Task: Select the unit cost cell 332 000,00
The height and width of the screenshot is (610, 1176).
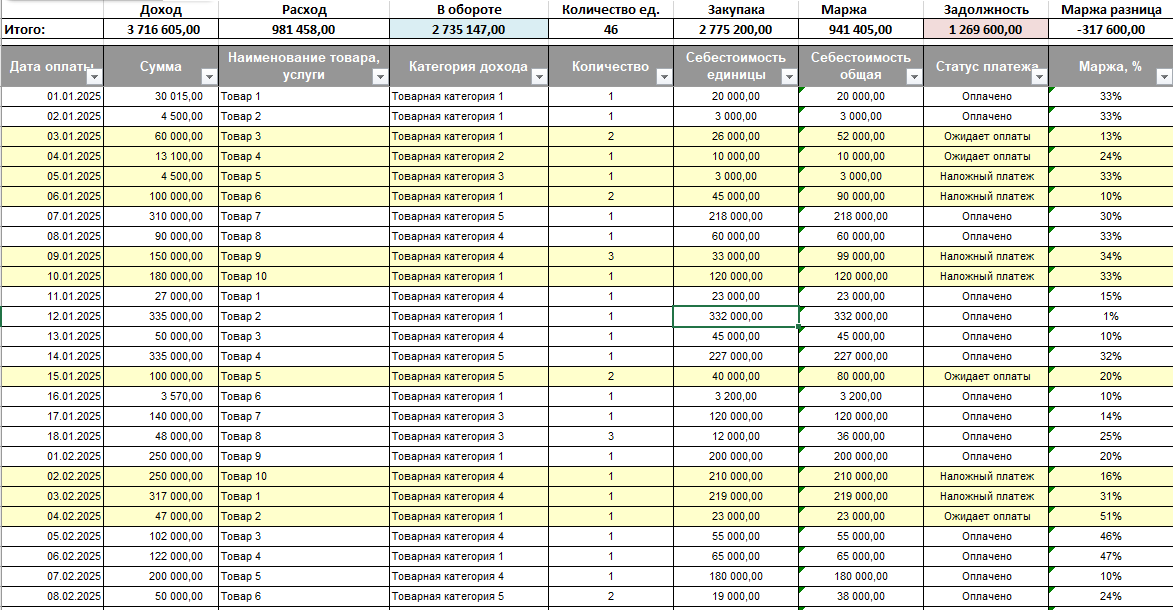Action: 736,317
